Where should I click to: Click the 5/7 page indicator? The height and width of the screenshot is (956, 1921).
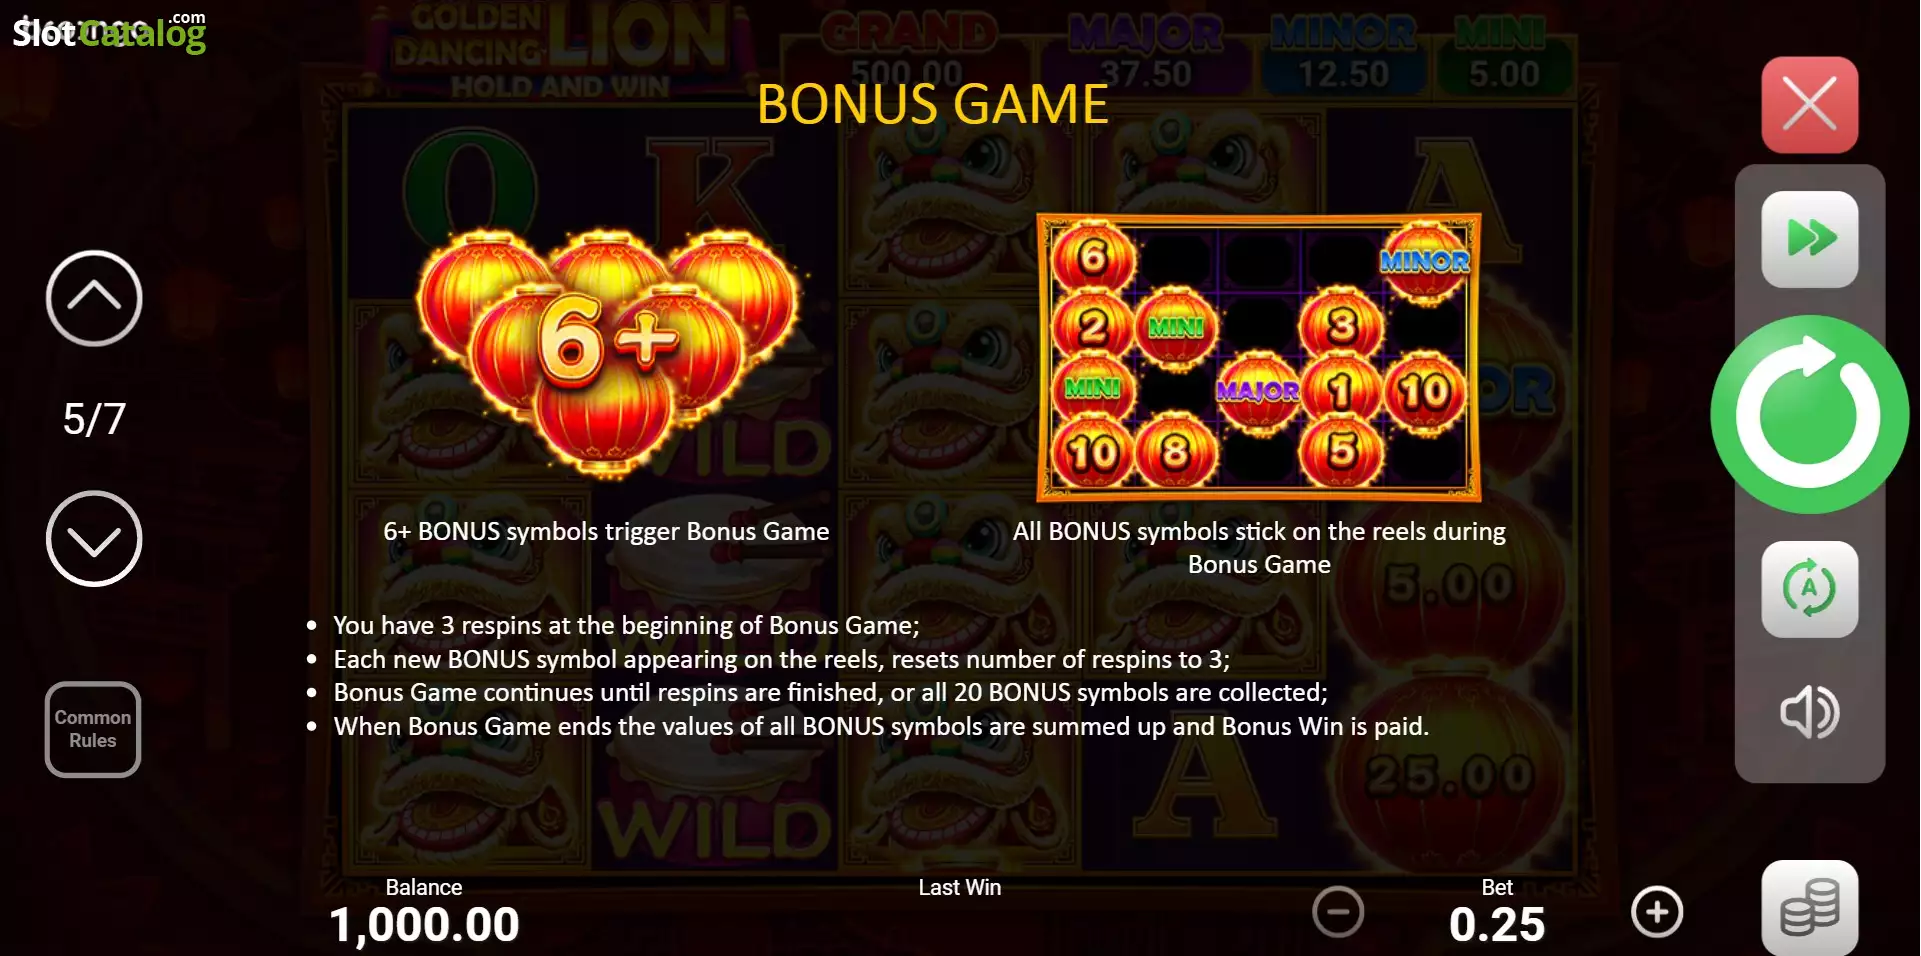pos(94,419)
